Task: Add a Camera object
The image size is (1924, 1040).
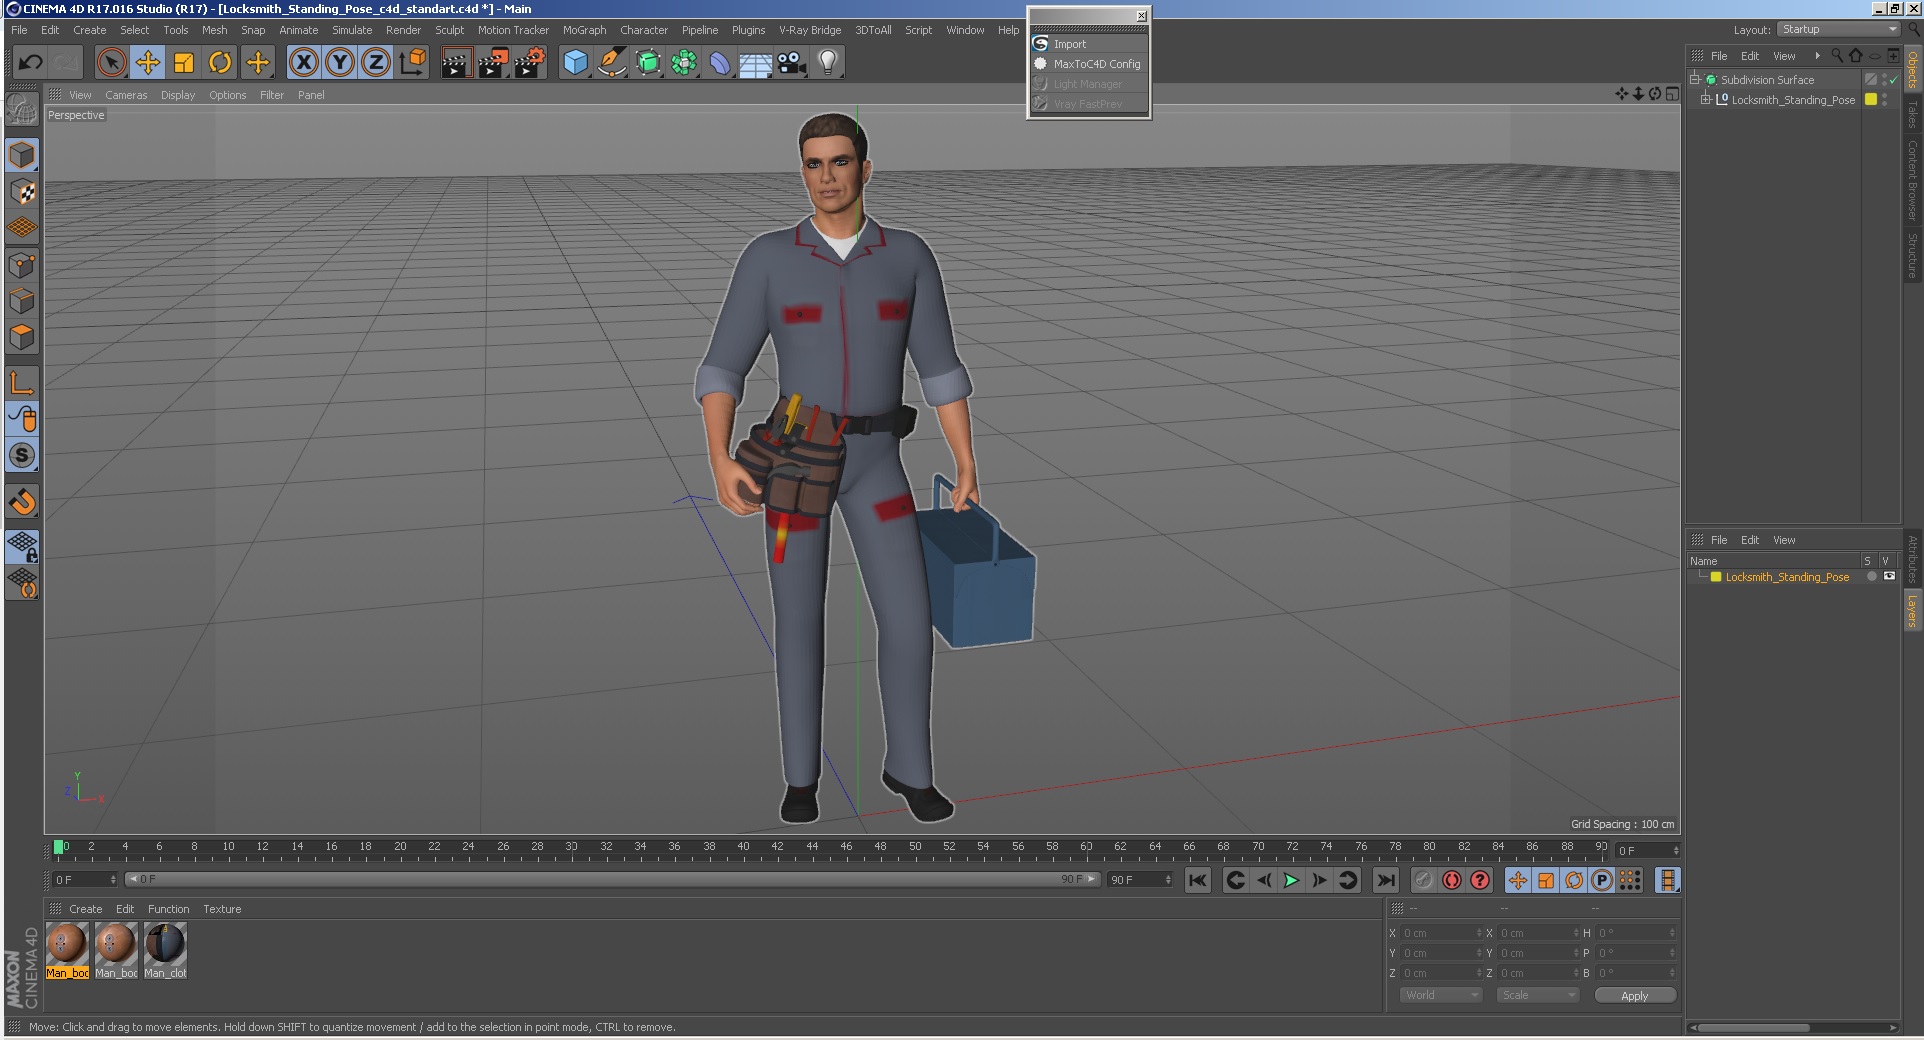Action: [792, 63]
